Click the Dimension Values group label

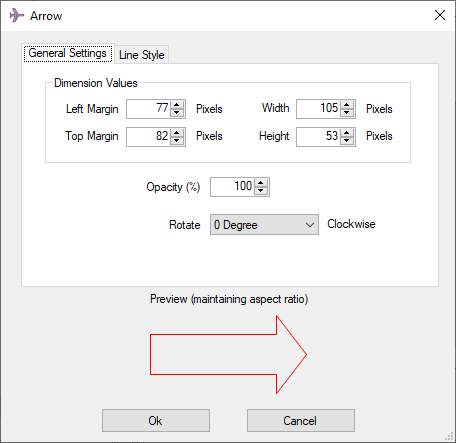[96, 83]
